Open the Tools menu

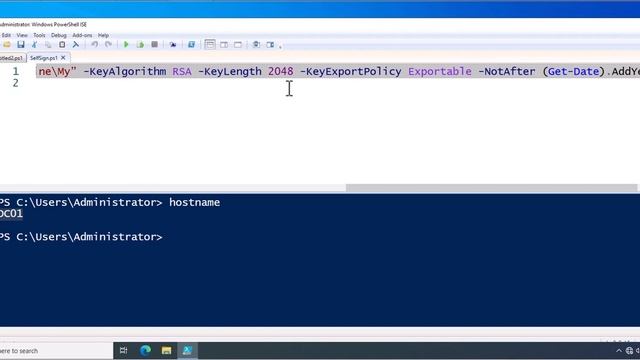pyautogui.click(x=39, y=35)
